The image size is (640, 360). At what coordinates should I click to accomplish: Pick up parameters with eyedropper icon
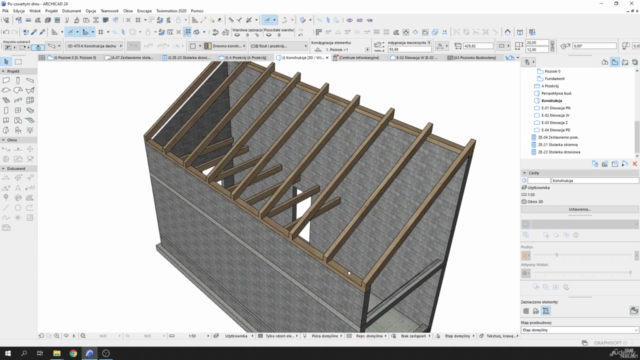34,32
